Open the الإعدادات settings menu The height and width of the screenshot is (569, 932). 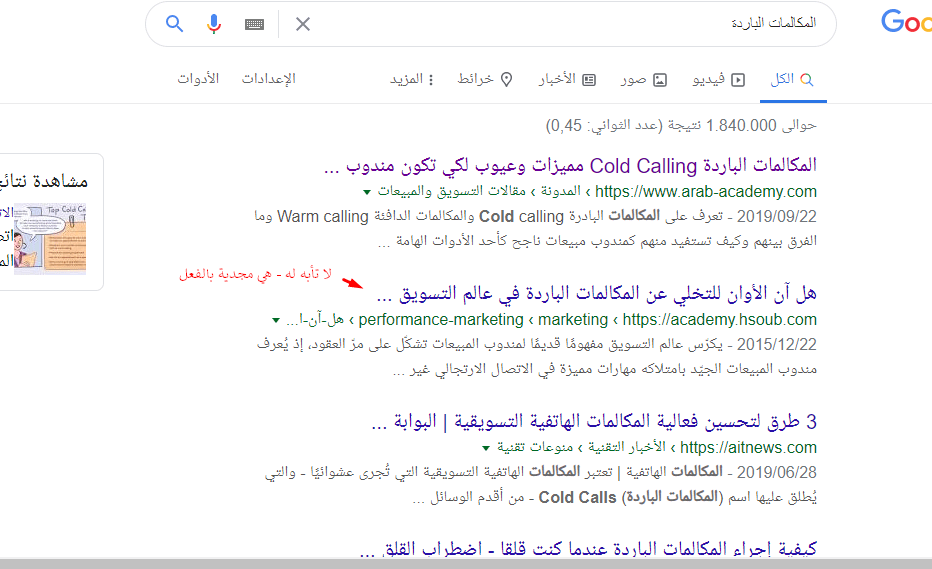[269, 79]
